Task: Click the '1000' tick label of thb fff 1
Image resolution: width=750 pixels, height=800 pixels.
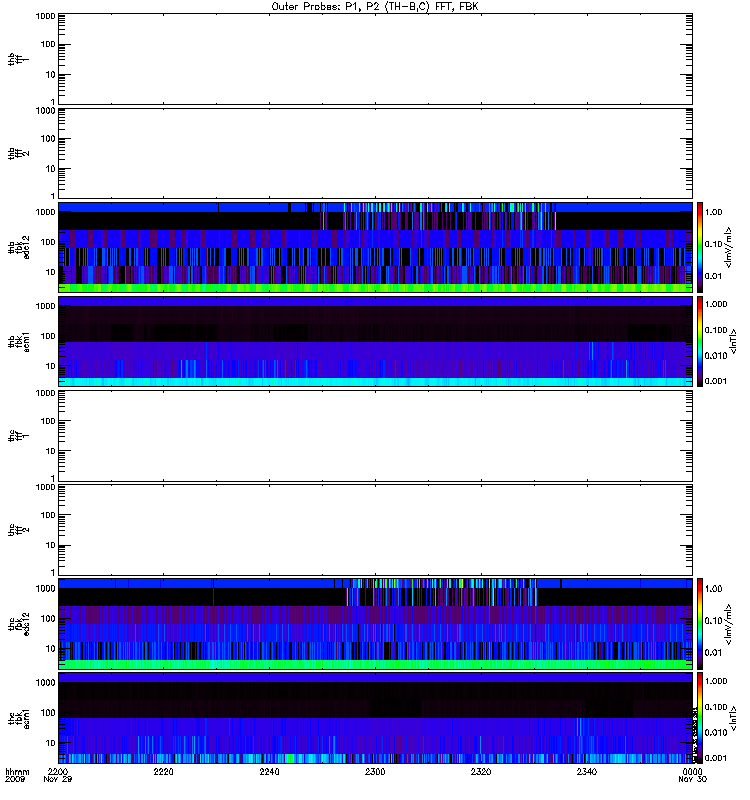Action: pyautogui.click(x=45, y=16)
